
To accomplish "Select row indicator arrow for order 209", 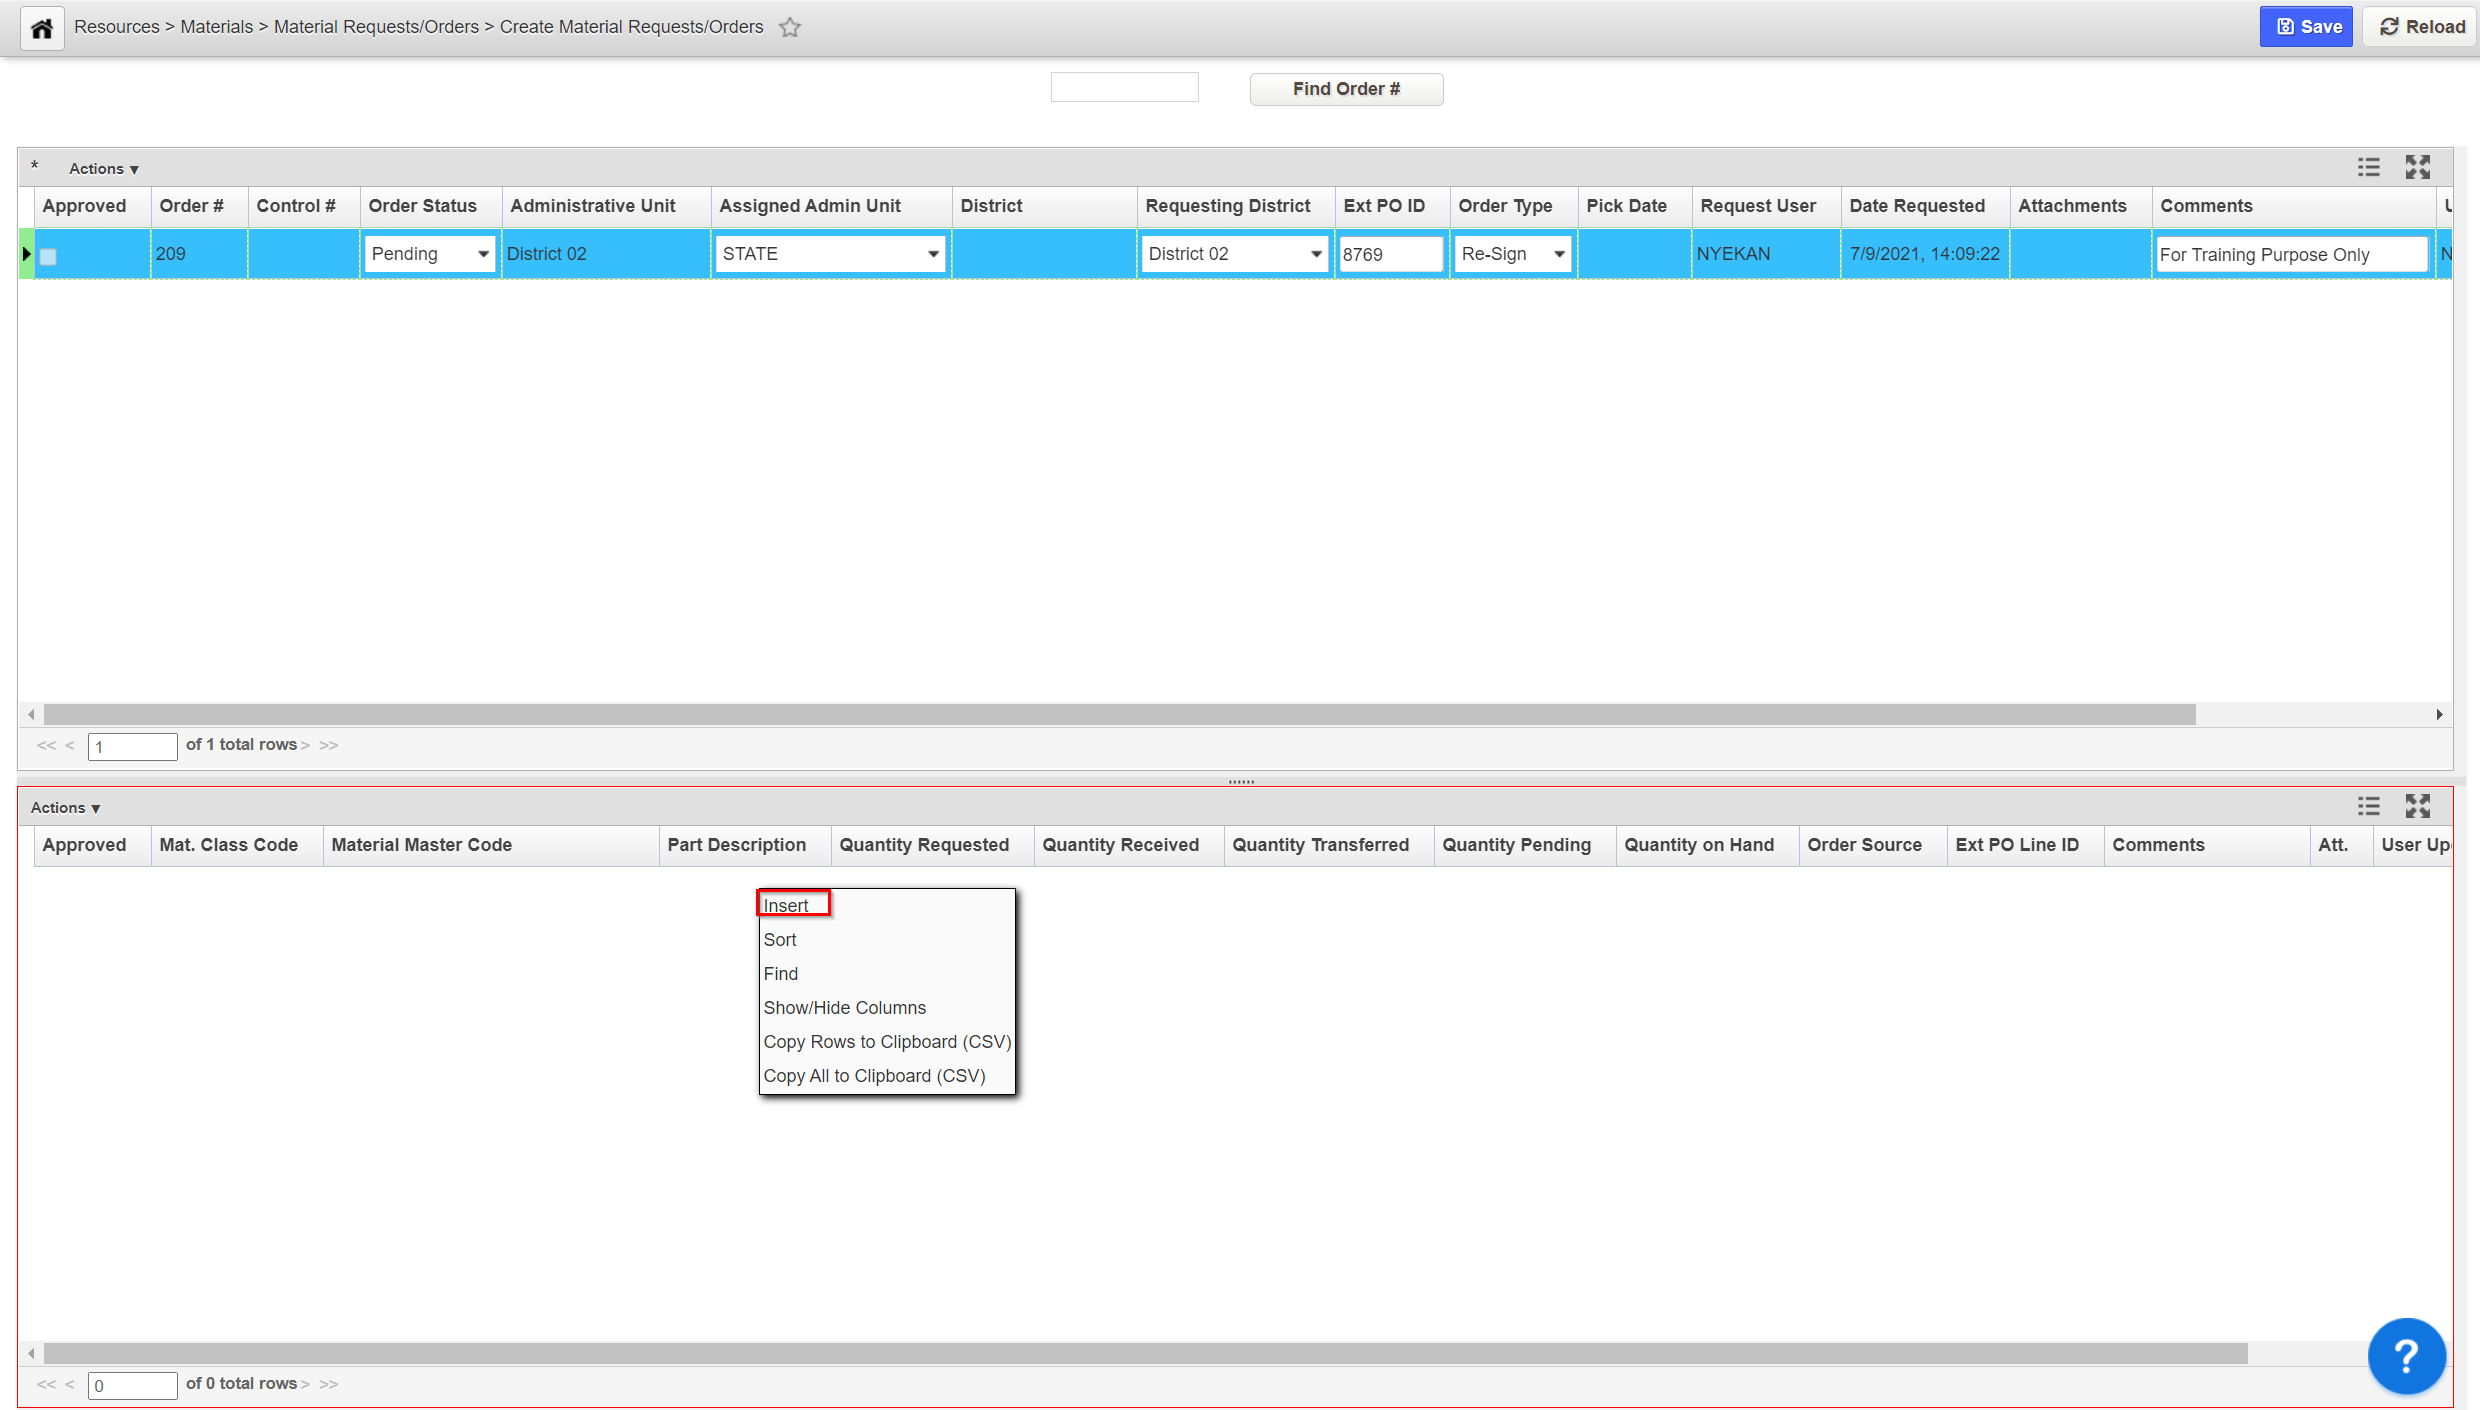I will [x=26, y=254].
